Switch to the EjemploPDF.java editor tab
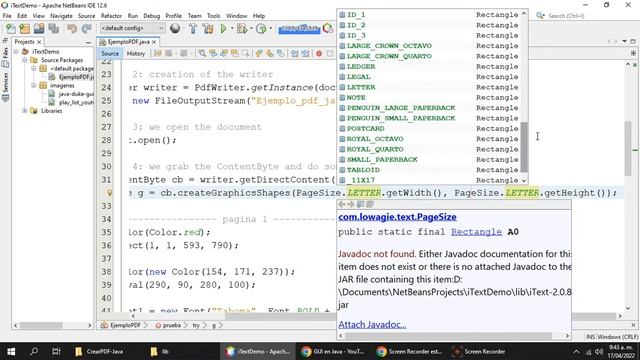Viewport: 640px width, 360px height. tap(128, 42)
